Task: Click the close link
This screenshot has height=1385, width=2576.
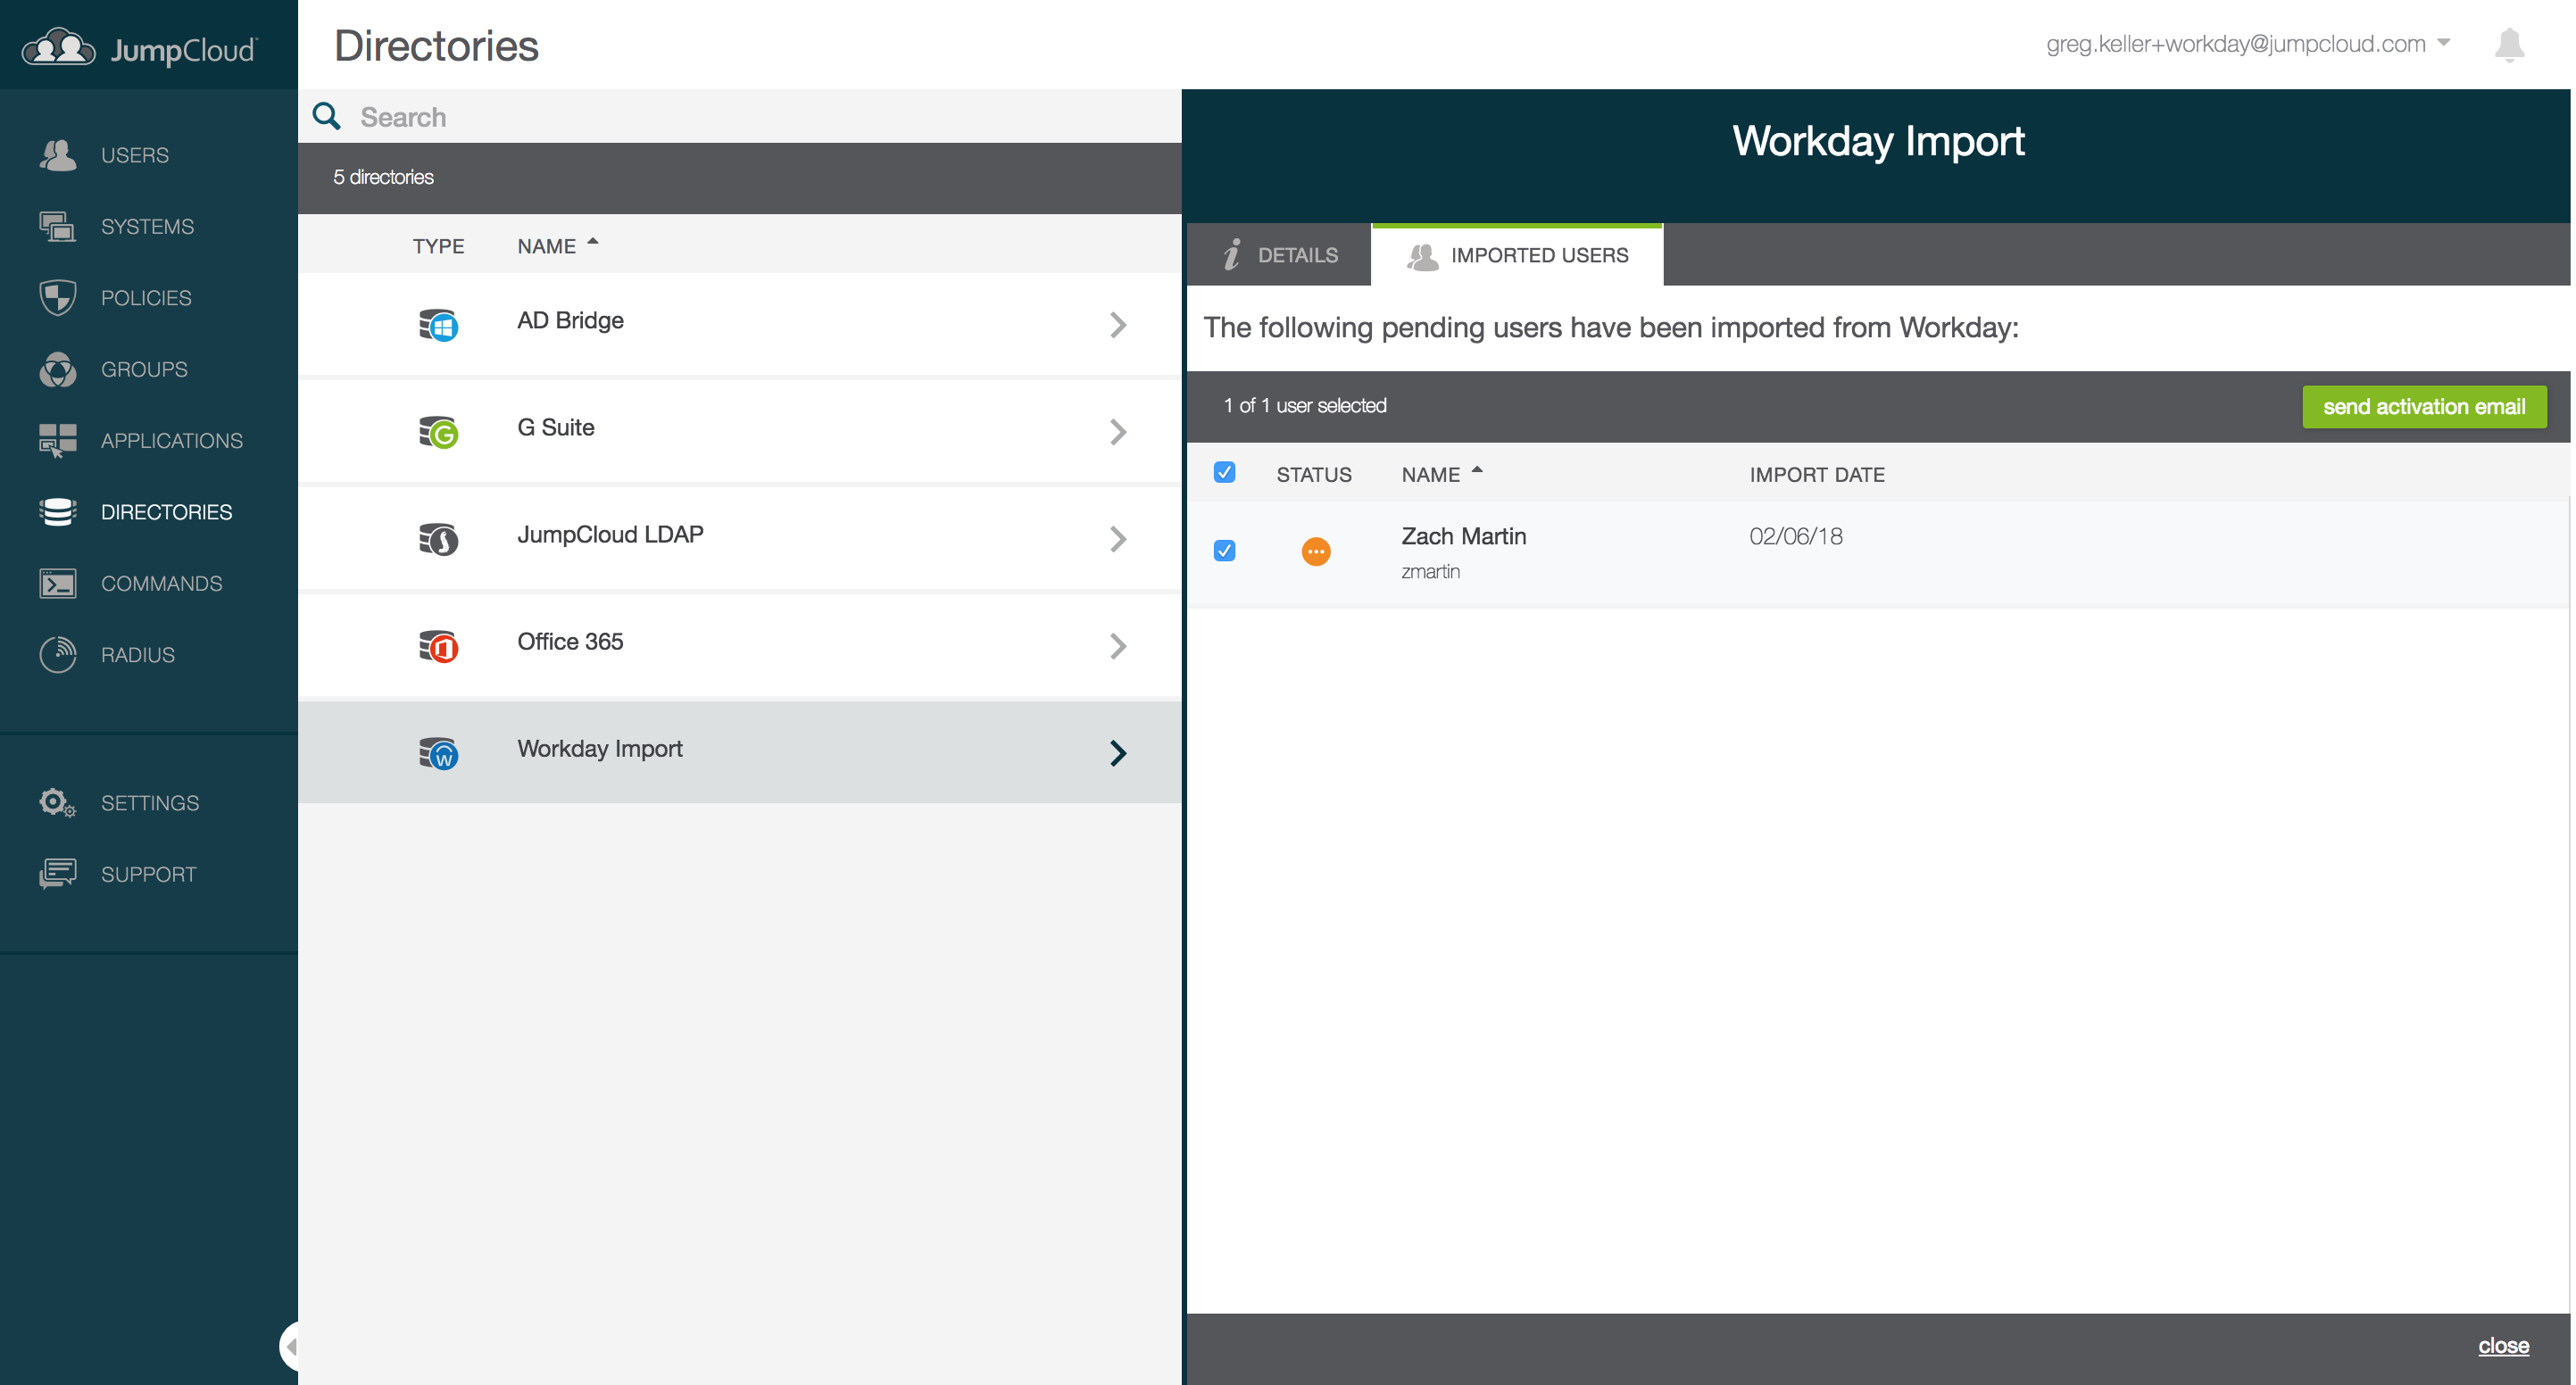Action: click(2502, 1346)
